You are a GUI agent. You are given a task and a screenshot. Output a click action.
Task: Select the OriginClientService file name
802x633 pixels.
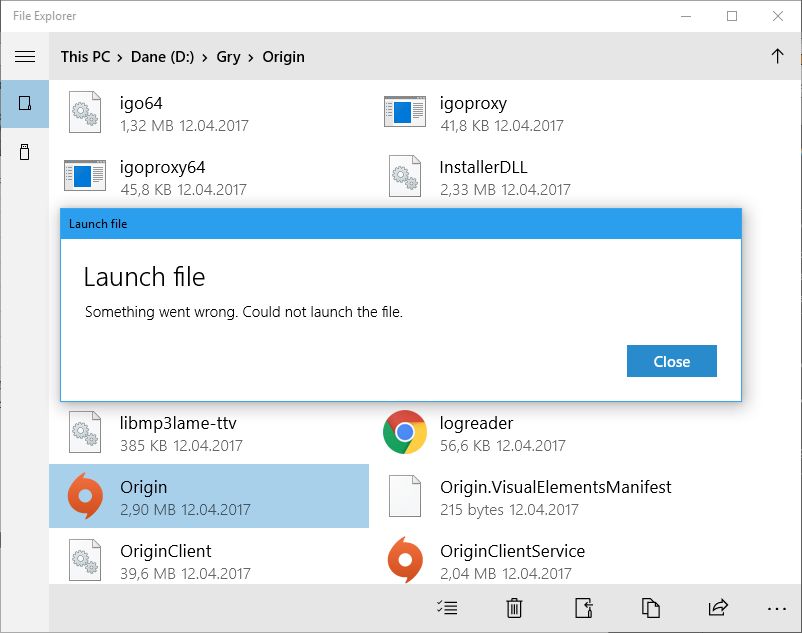point(513,551)
